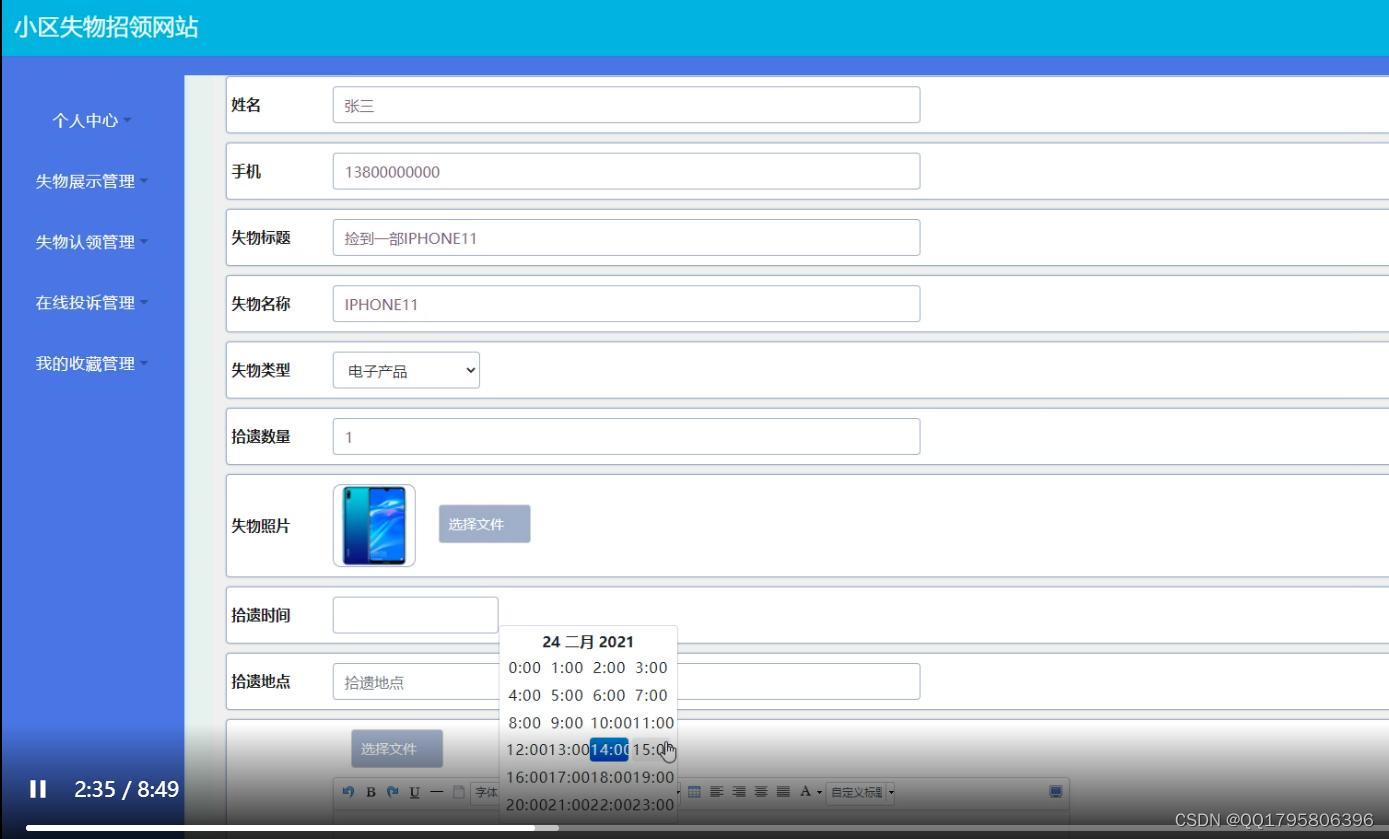Select 13:00 in the time picker
Image resolution: width=1389 pixels, height=839 pixels.
click(569, 750)
